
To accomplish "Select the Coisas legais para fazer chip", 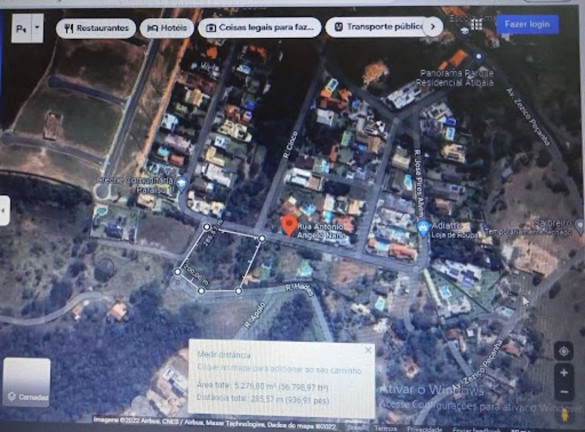I will (260, 28).
